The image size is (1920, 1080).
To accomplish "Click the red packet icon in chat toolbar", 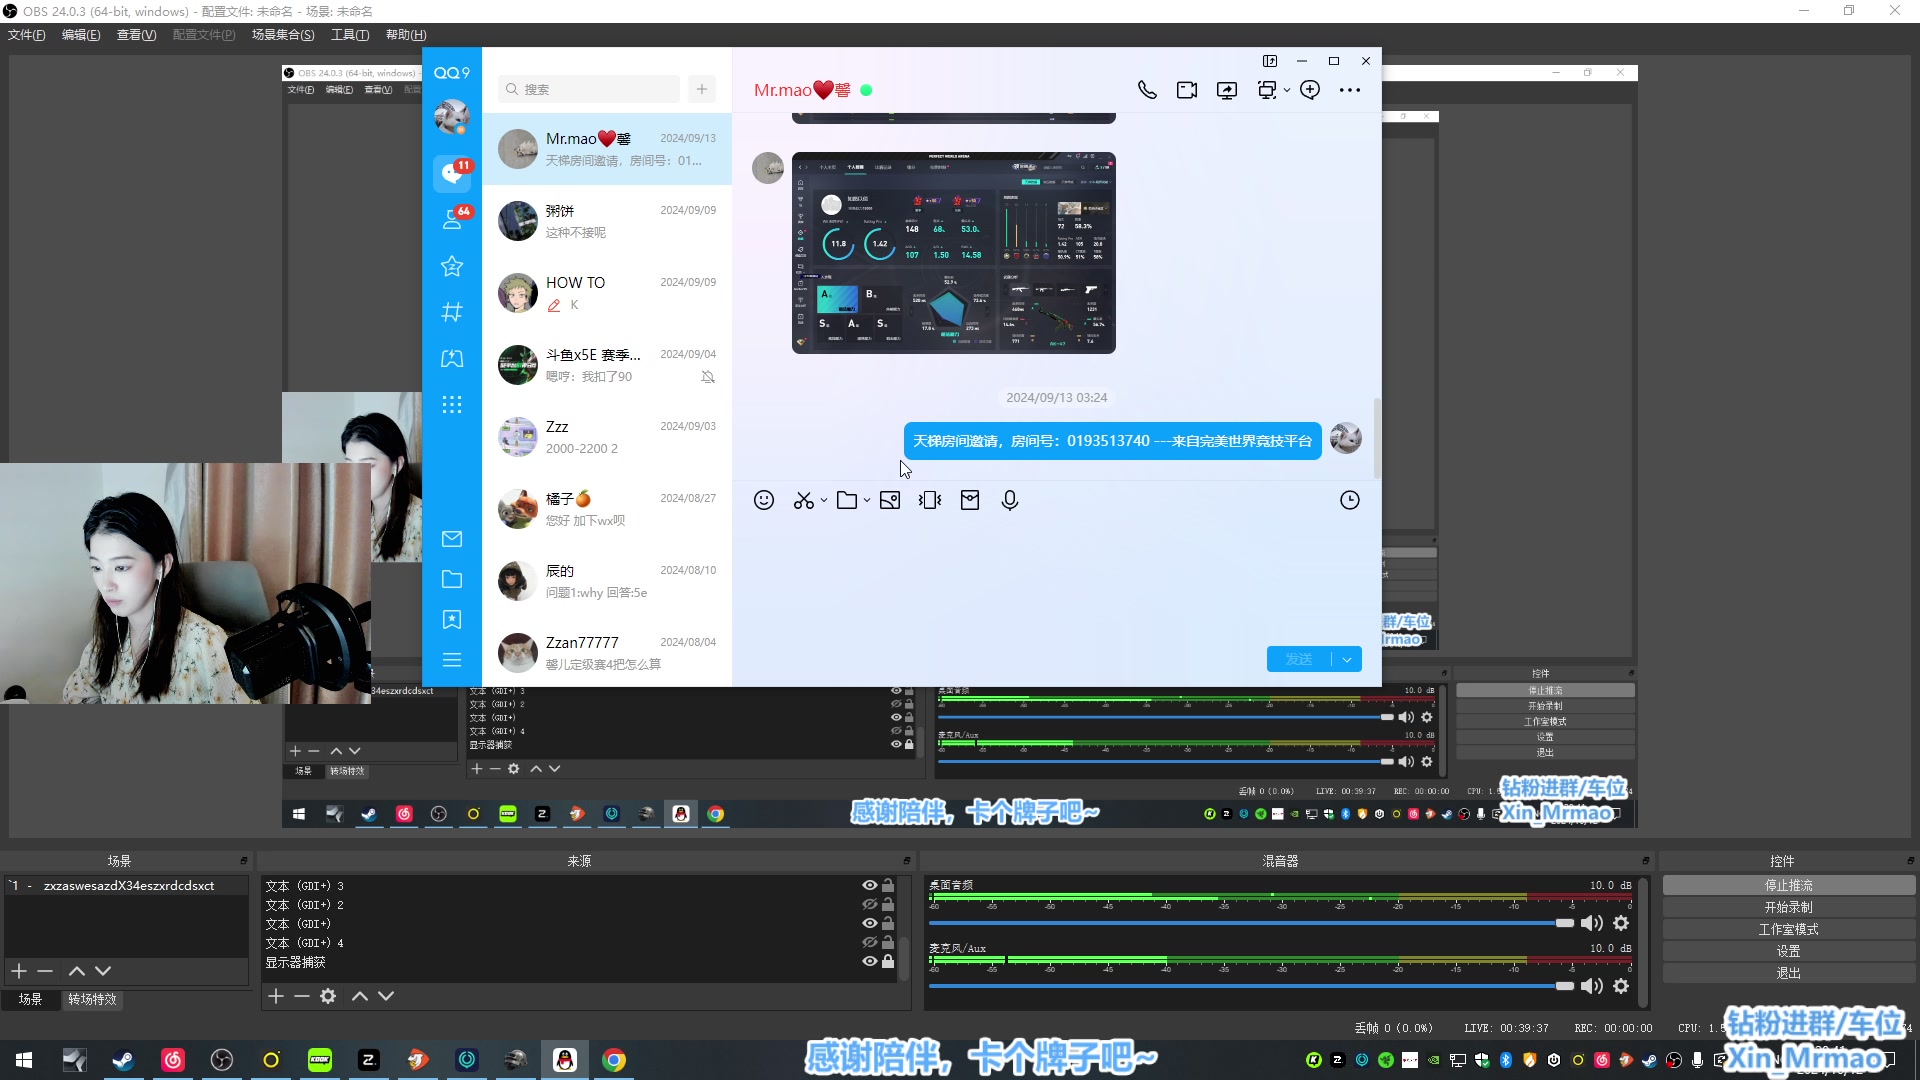I will pyautogui.click(x=970, y=500).
